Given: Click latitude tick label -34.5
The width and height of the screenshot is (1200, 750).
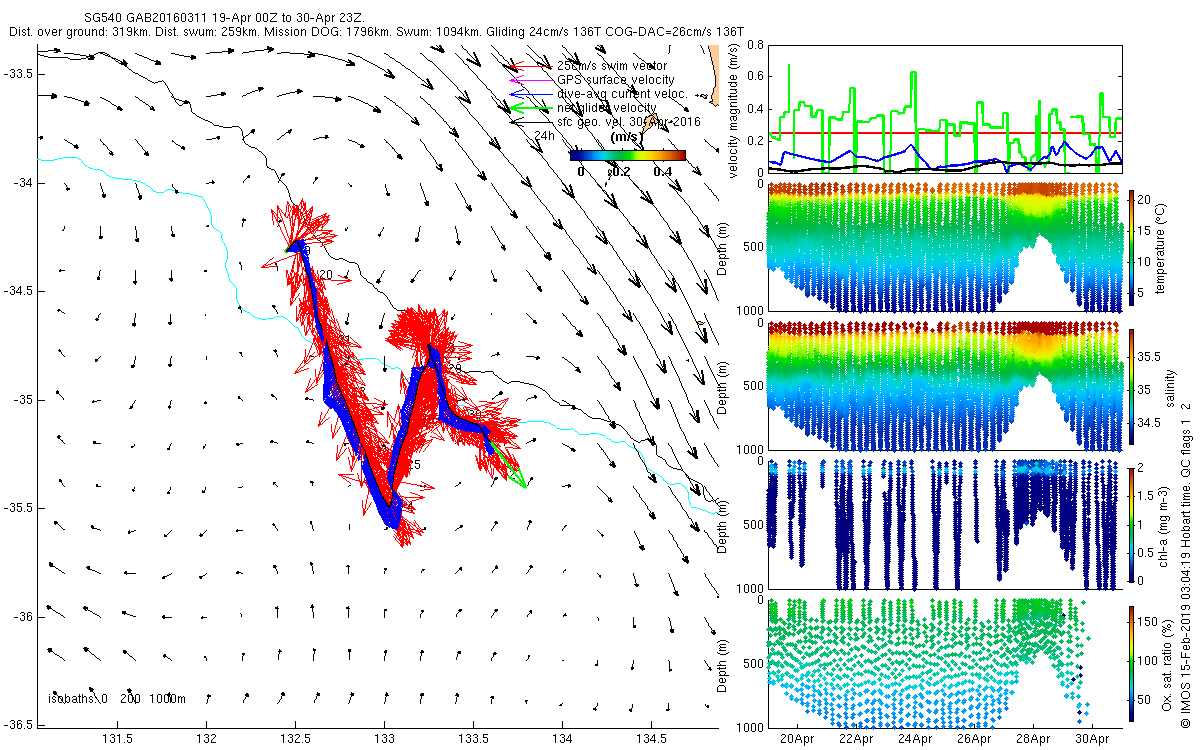Looking at the screenshot, I should pos(18,291).
